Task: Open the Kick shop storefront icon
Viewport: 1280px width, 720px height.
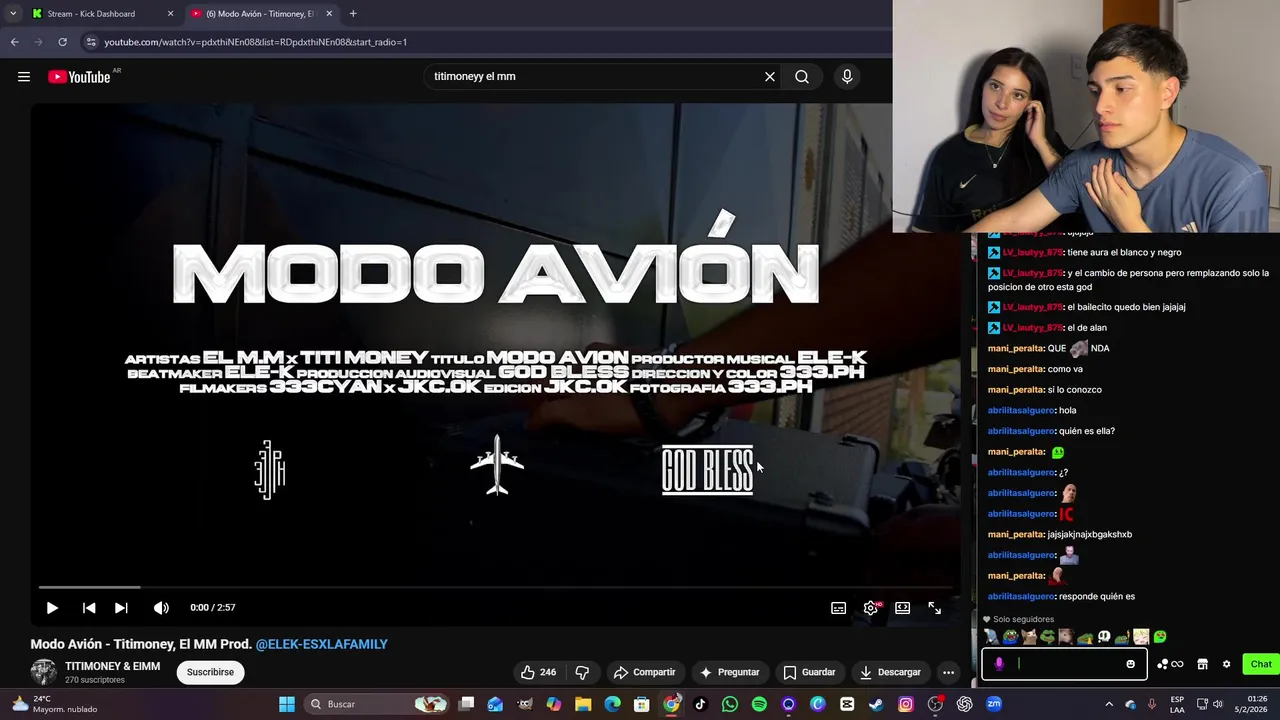Action: 1202,664
